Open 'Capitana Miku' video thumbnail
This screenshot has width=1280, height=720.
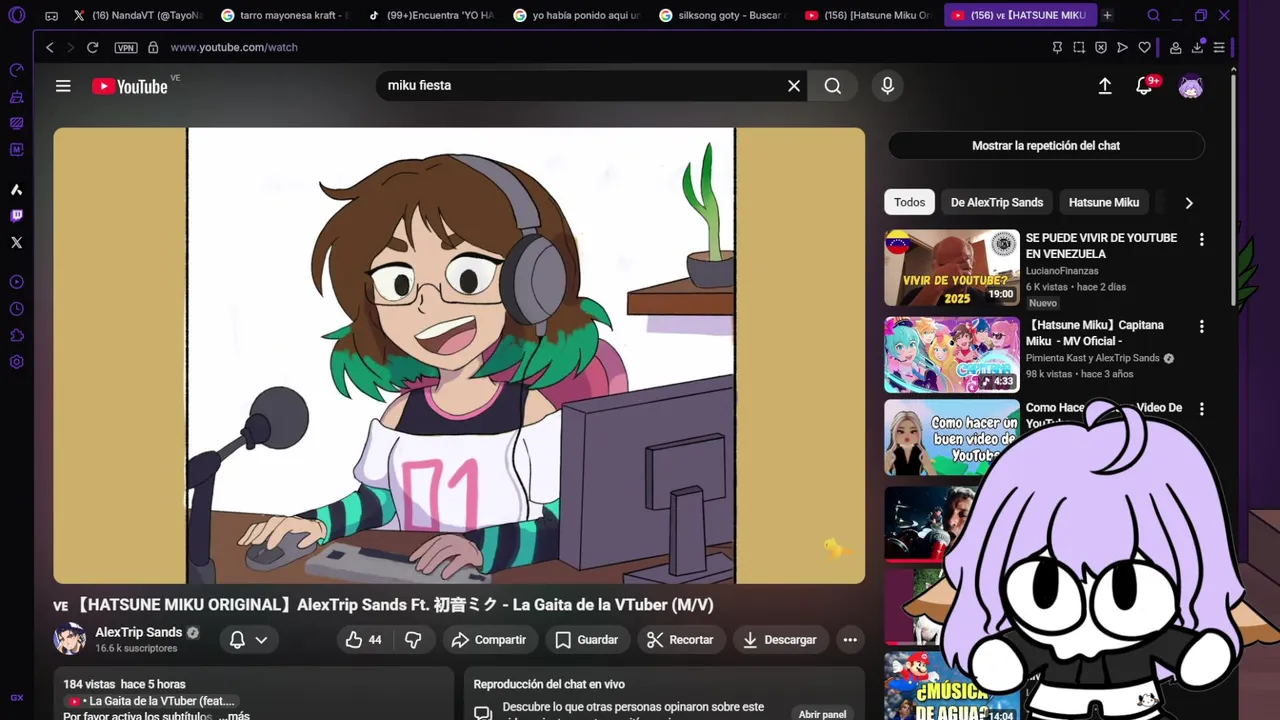pos(952,355)
